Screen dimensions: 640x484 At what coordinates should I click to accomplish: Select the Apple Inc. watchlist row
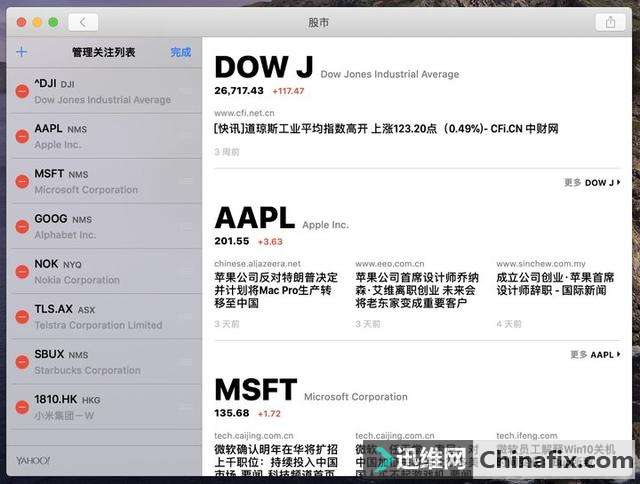(104, 136)
